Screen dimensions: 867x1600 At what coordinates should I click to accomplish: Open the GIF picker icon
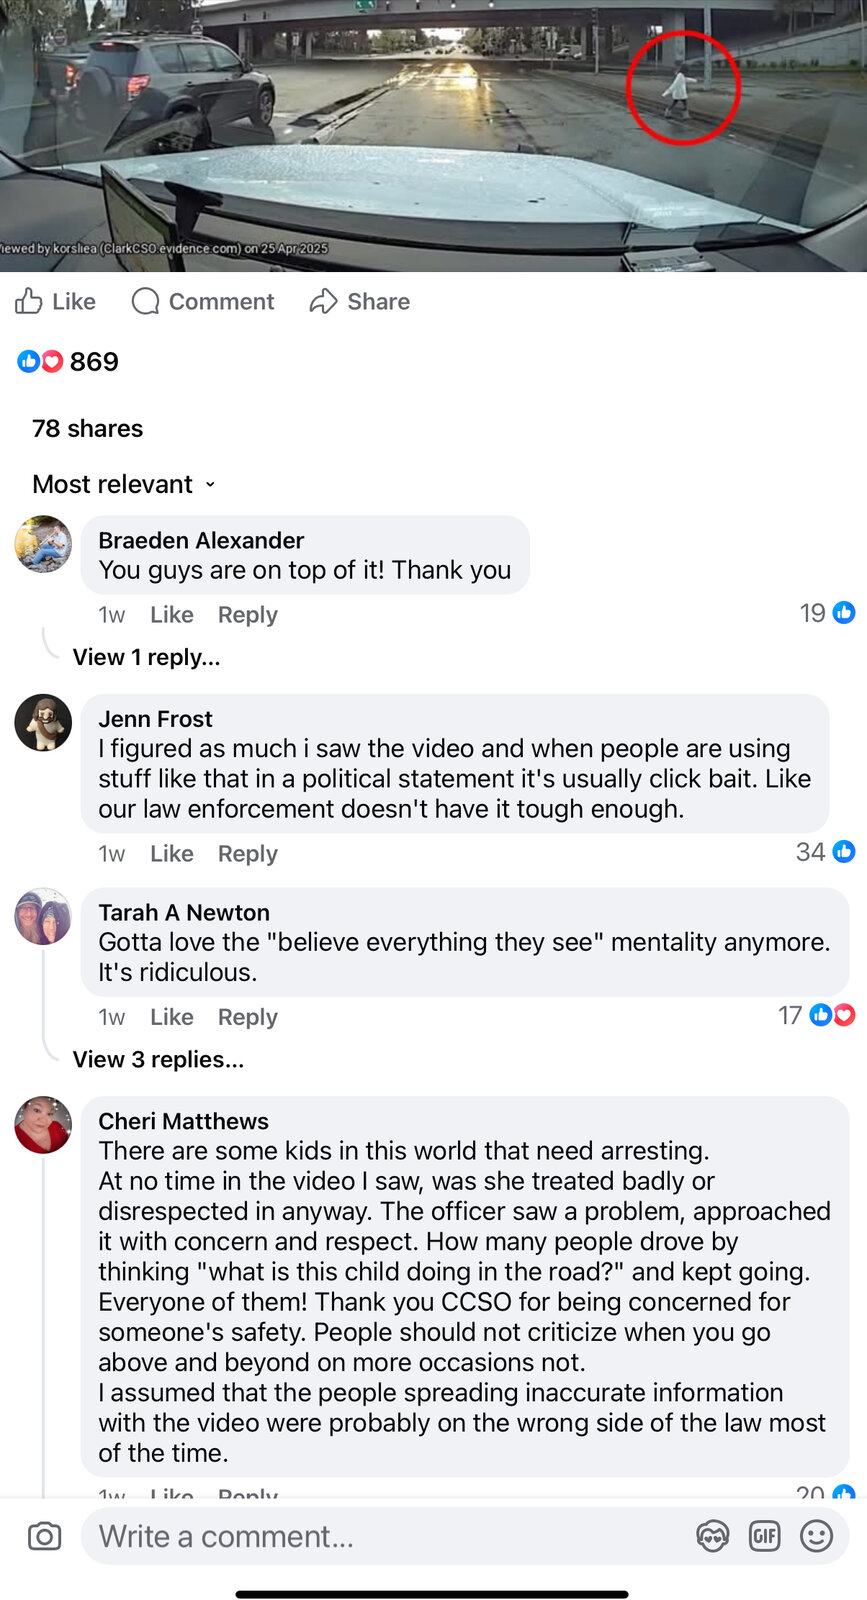(x=764, y=1536)
